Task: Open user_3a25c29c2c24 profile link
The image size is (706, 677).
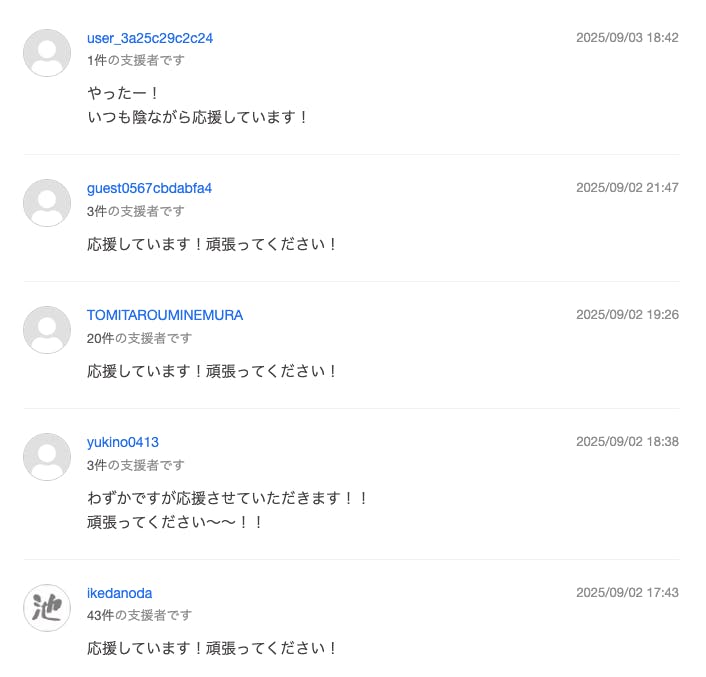Action: pyautogui.click(x=150, y=38)
